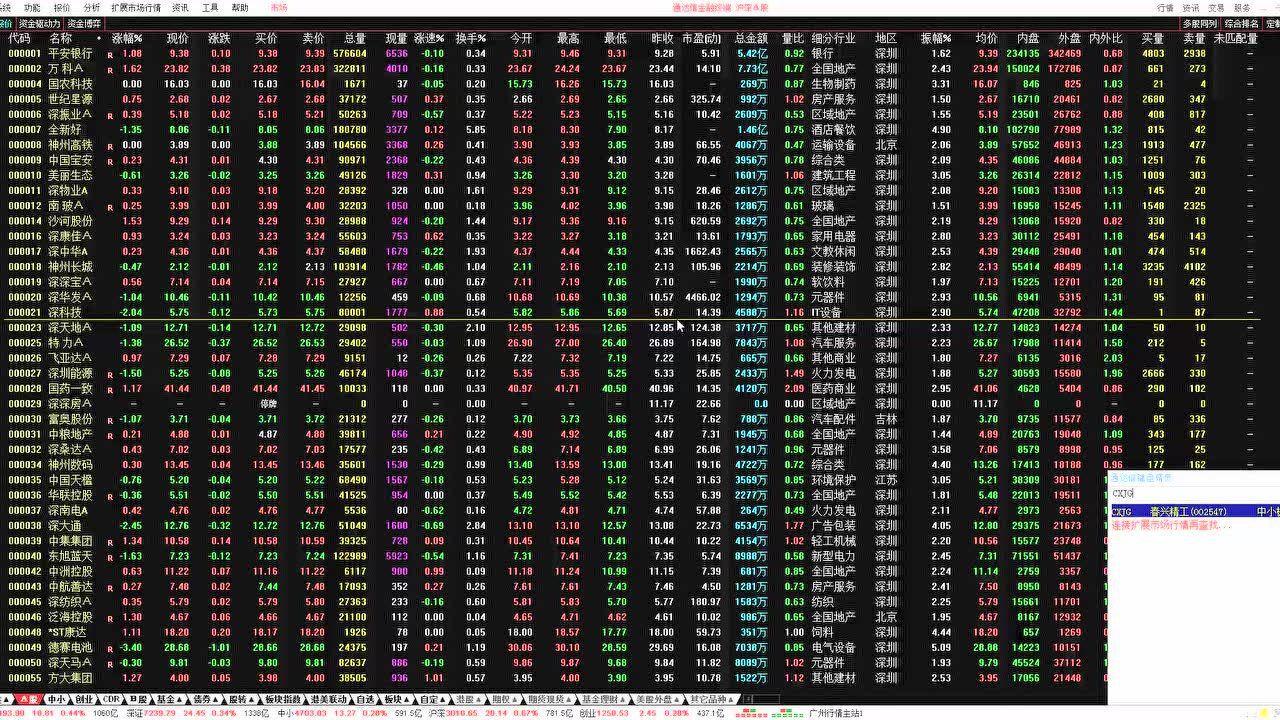Sort by the 换手% column header
Screen dimensions: 1280x720
tap(470, 38)
